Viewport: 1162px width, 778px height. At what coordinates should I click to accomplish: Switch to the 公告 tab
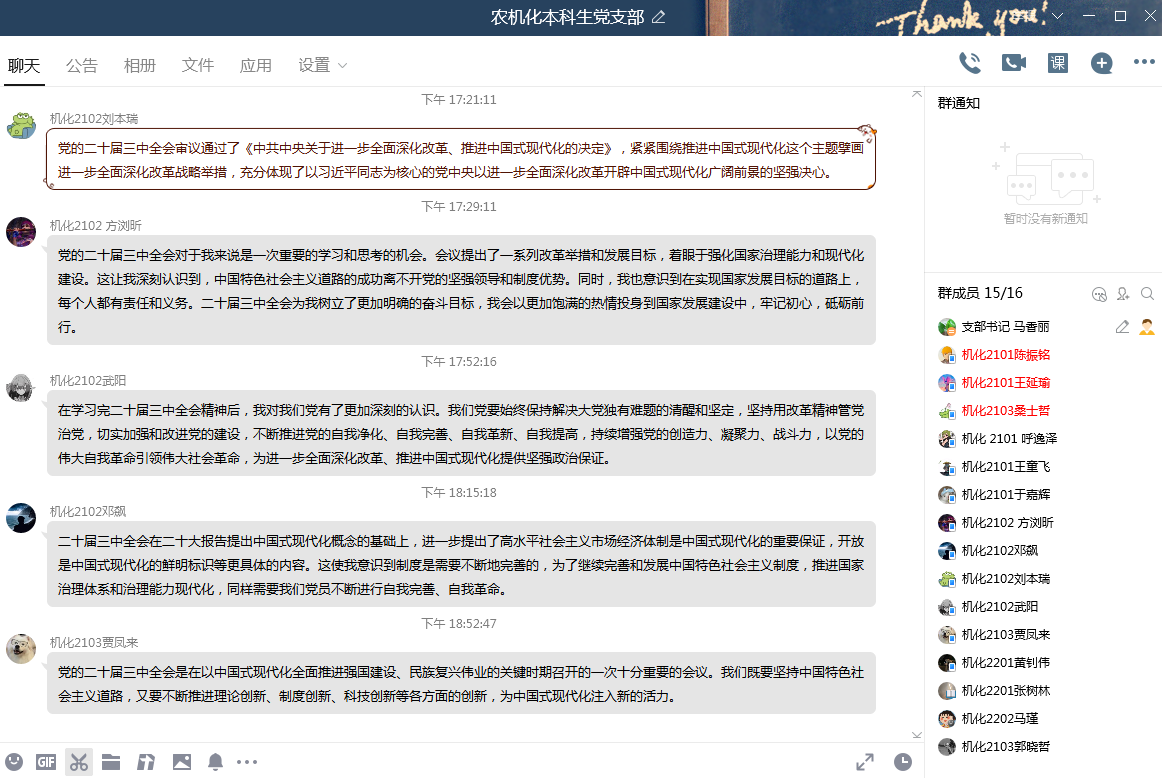[x=82, y=65]
